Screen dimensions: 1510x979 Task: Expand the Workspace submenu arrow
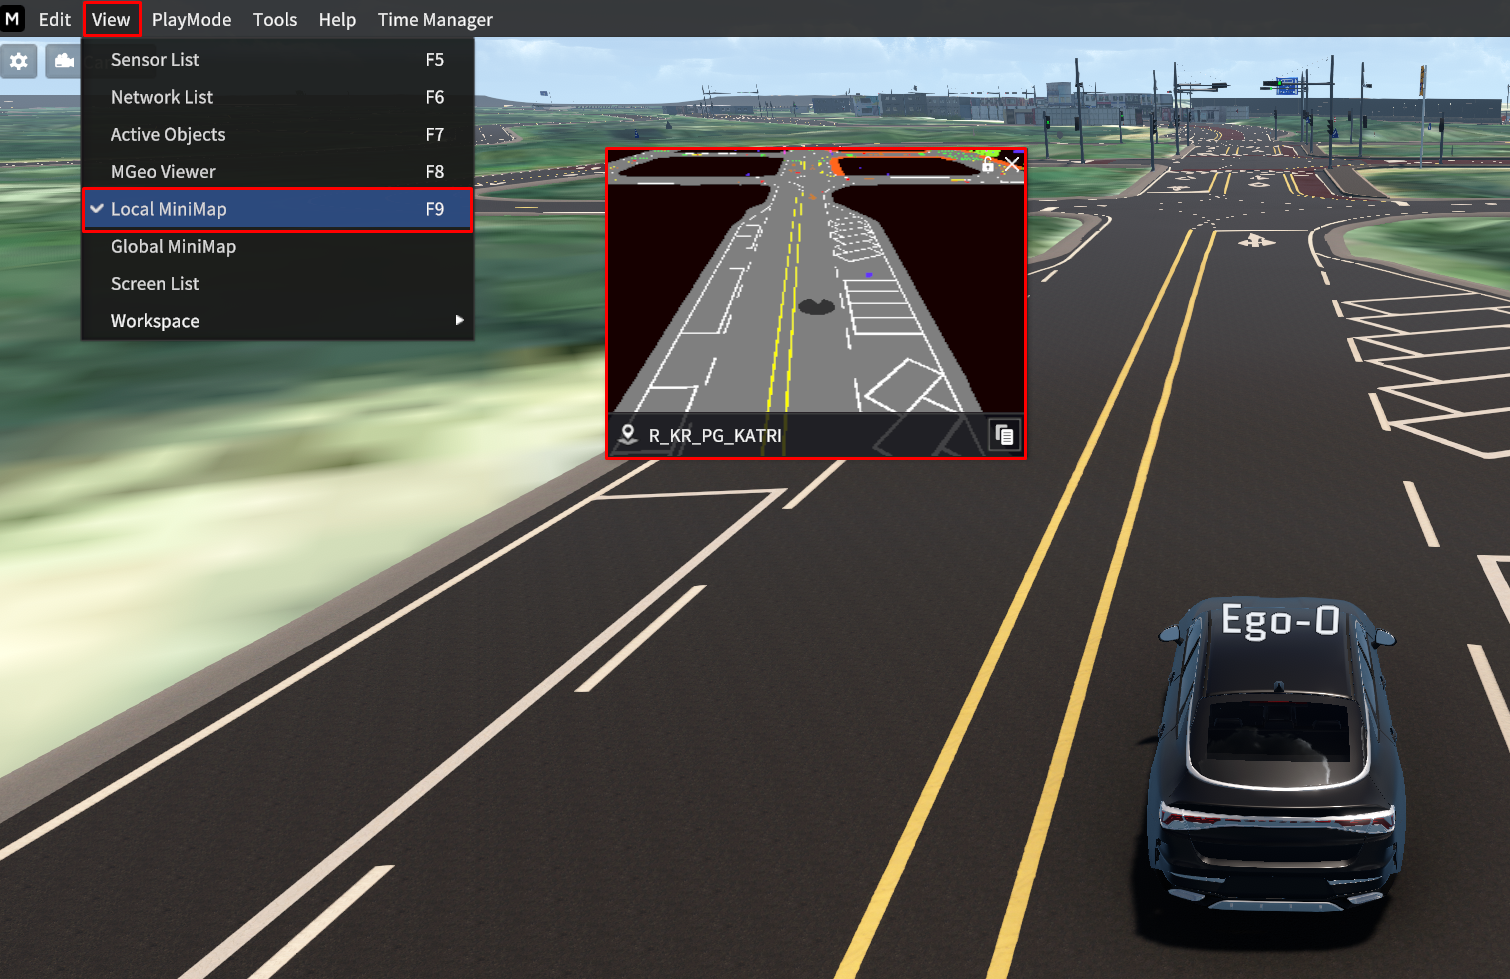pyautogui.click(x=459, y=321)
